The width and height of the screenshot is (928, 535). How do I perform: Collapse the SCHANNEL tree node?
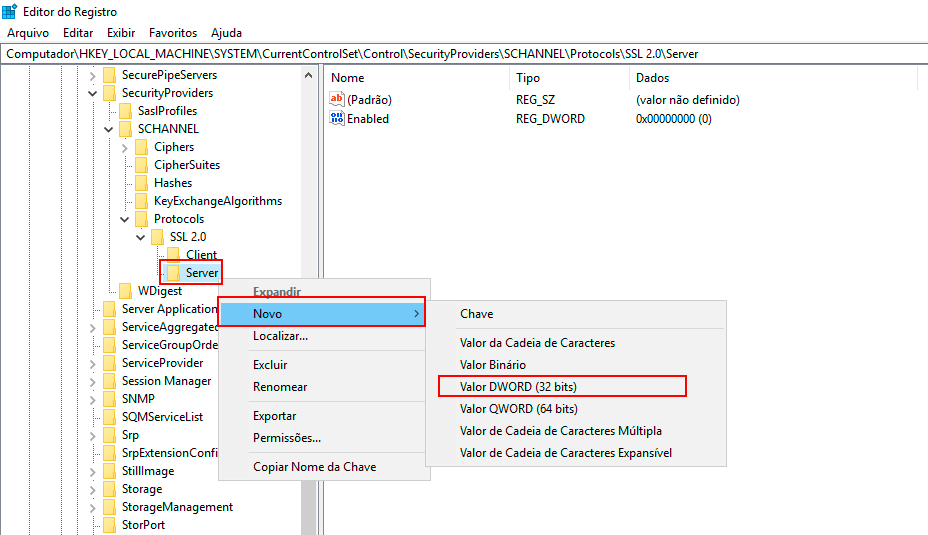[x=108, y=130]
